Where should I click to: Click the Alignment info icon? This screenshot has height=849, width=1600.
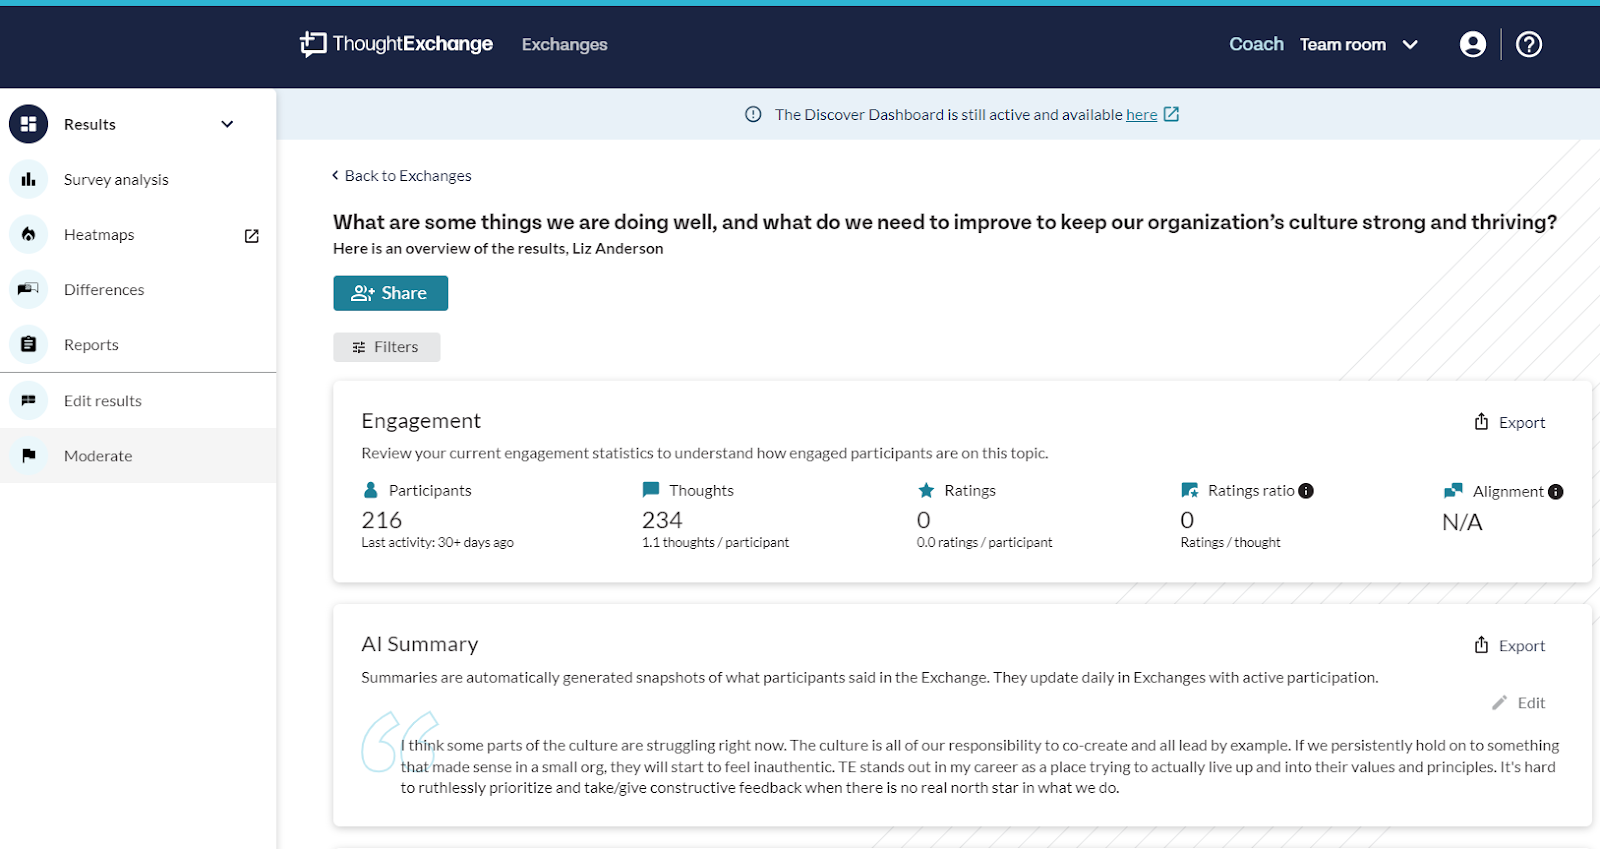(1555, 492)
